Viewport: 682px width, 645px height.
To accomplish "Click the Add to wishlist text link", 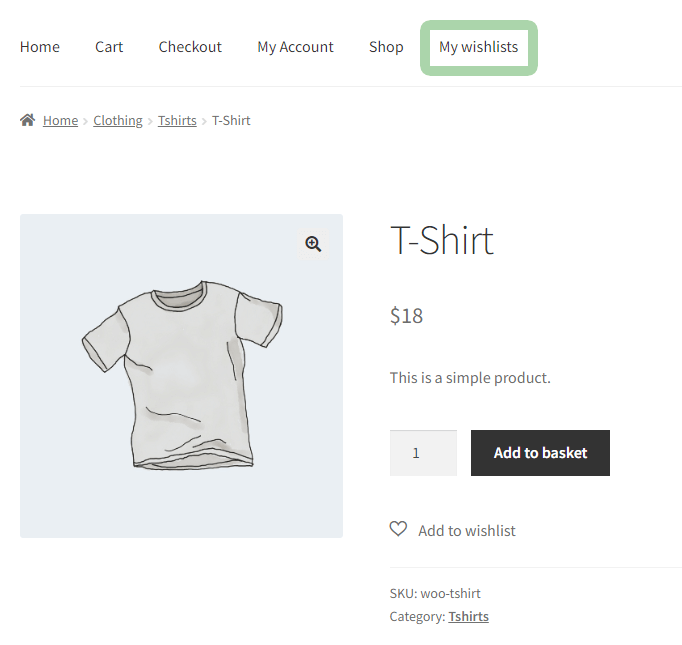I will [467, 531].
